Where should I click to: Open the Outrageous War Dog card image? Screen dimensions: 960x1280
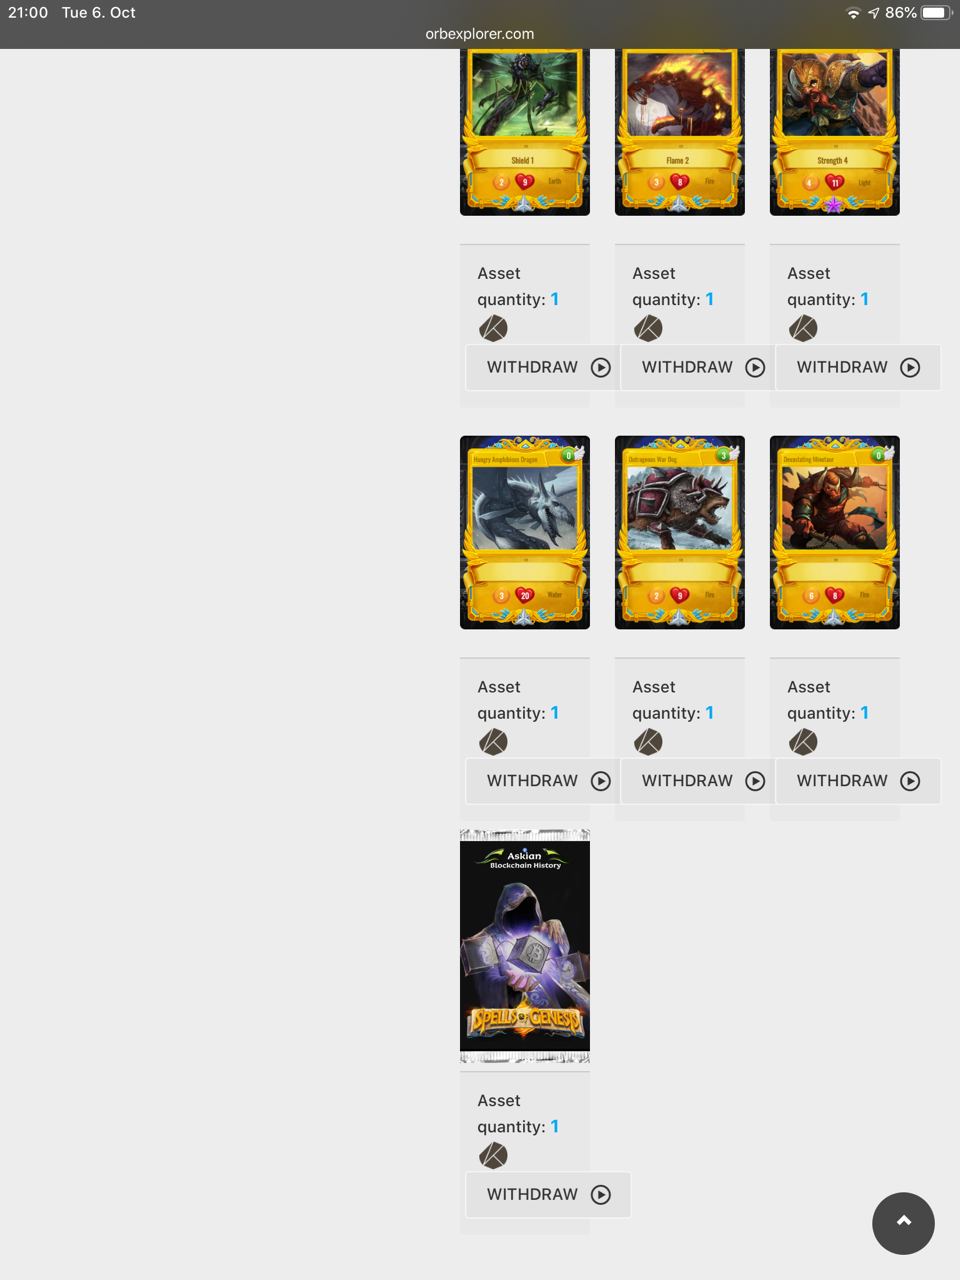680,532
